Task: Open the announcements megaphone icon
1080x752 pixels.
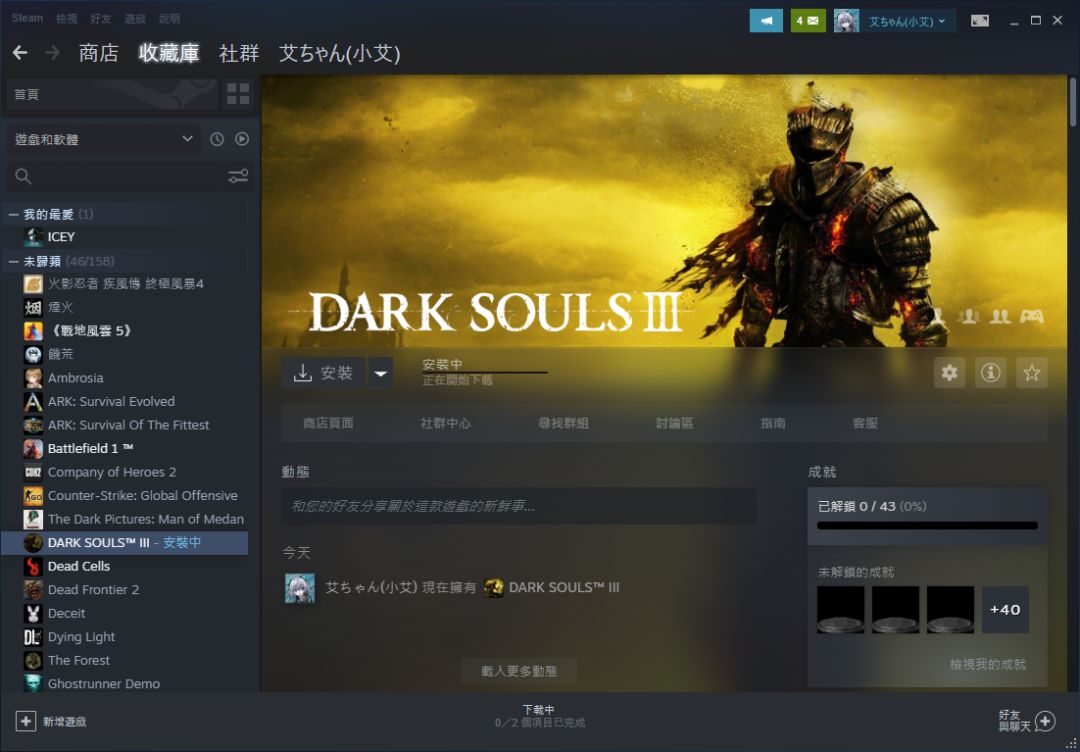Action: click(x=766, y=21)
